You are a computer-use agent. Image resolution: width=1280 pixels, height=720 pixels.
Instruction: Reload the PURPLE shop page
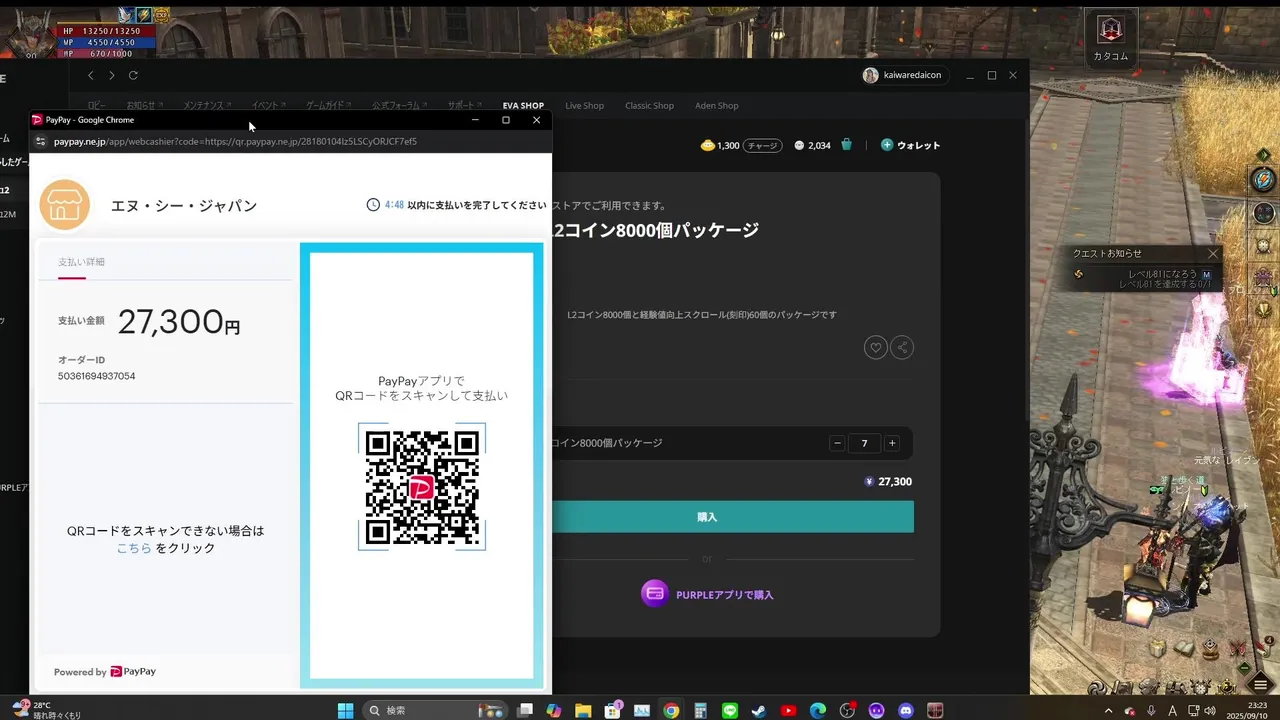[x=133, y=75]
